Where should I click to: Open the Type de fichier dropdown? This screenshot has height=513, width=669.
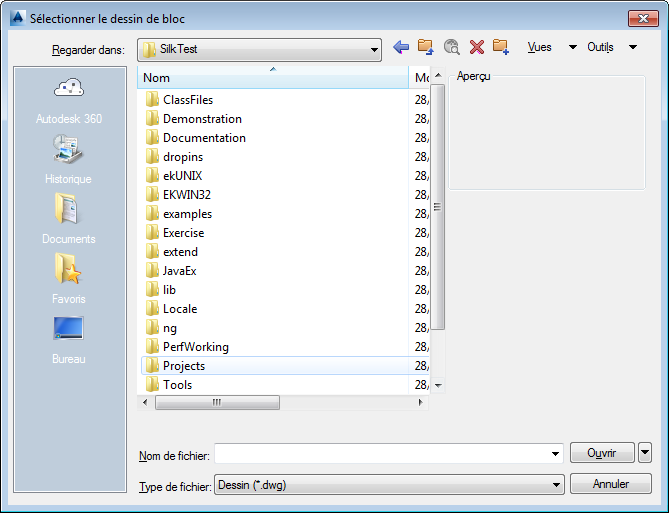coord(389,485)
